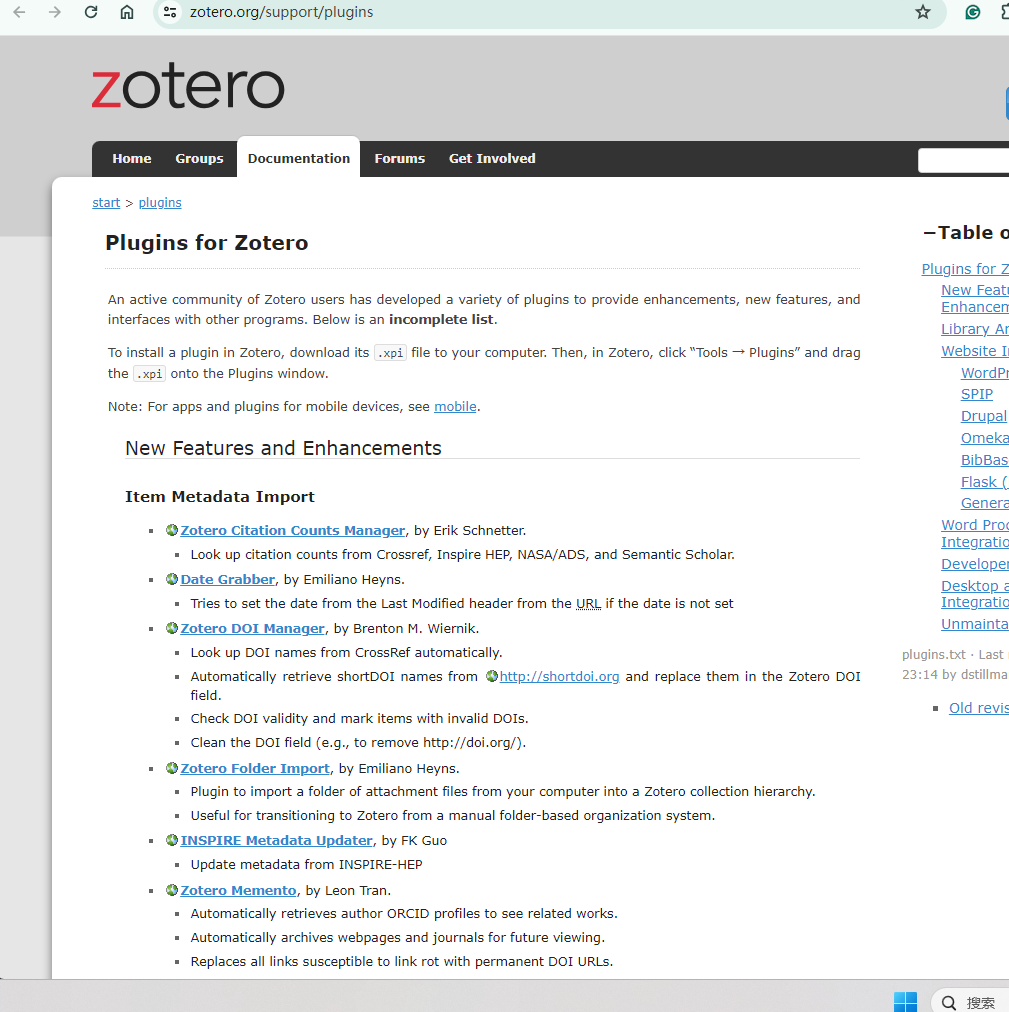Viewport: 1009px width, 1012px height.
Task: Jump to Desktop Integration in contents
Action: pos(975,594)
